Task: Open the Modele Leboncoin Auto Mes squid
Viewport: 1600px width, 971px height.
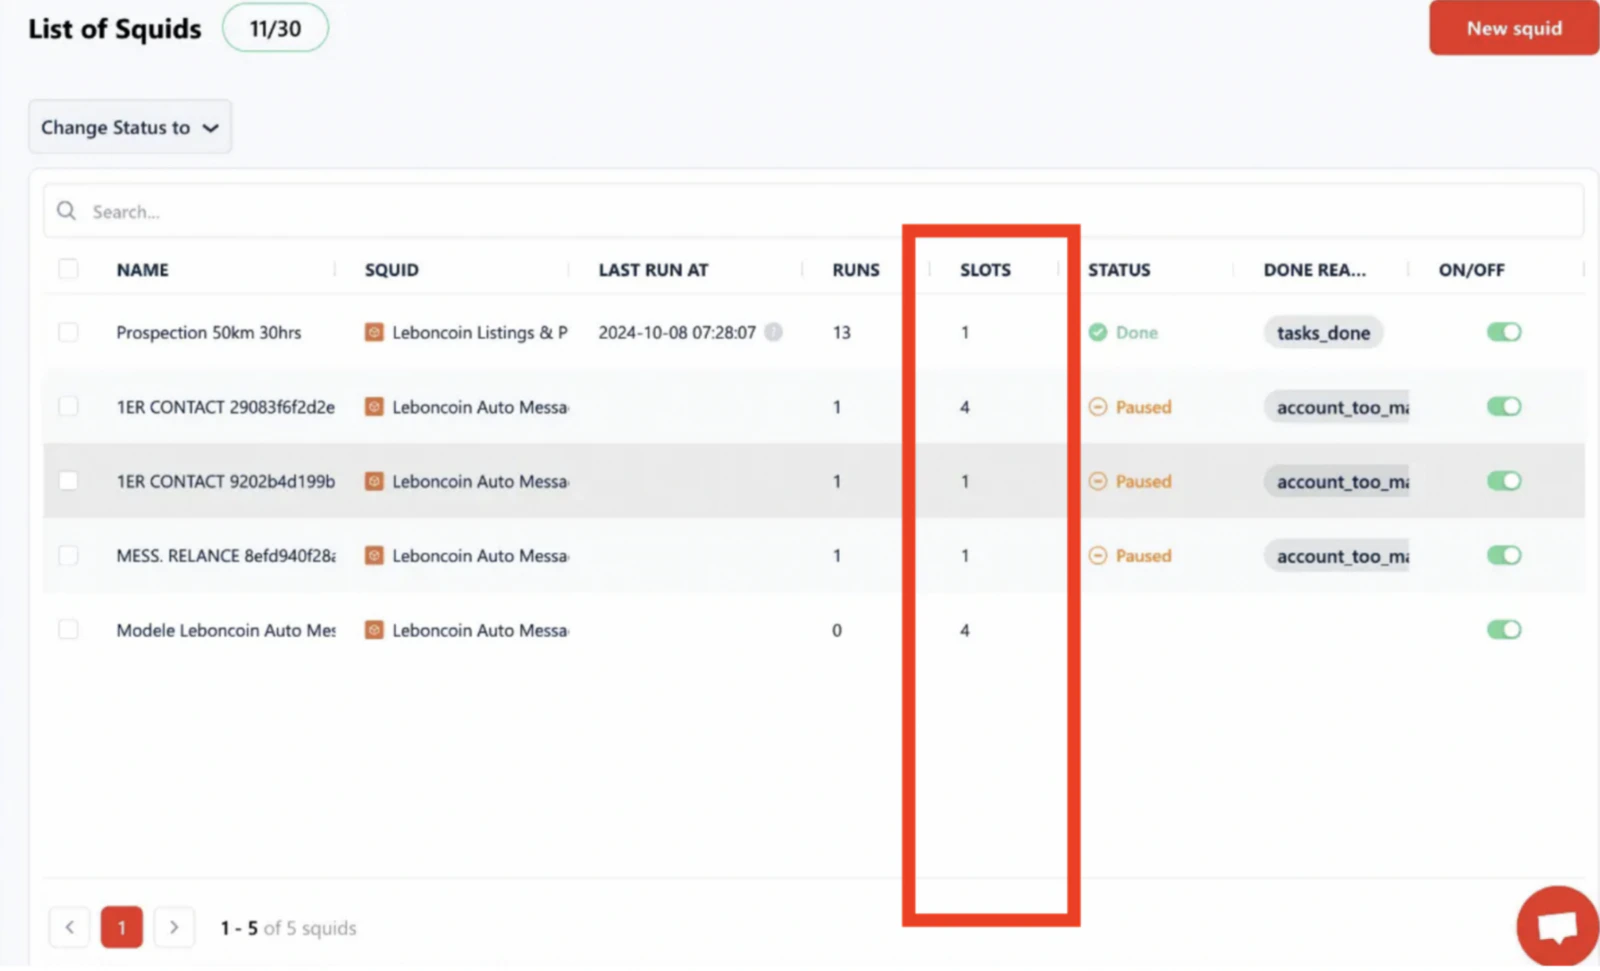Action: [x=226, y=630]
